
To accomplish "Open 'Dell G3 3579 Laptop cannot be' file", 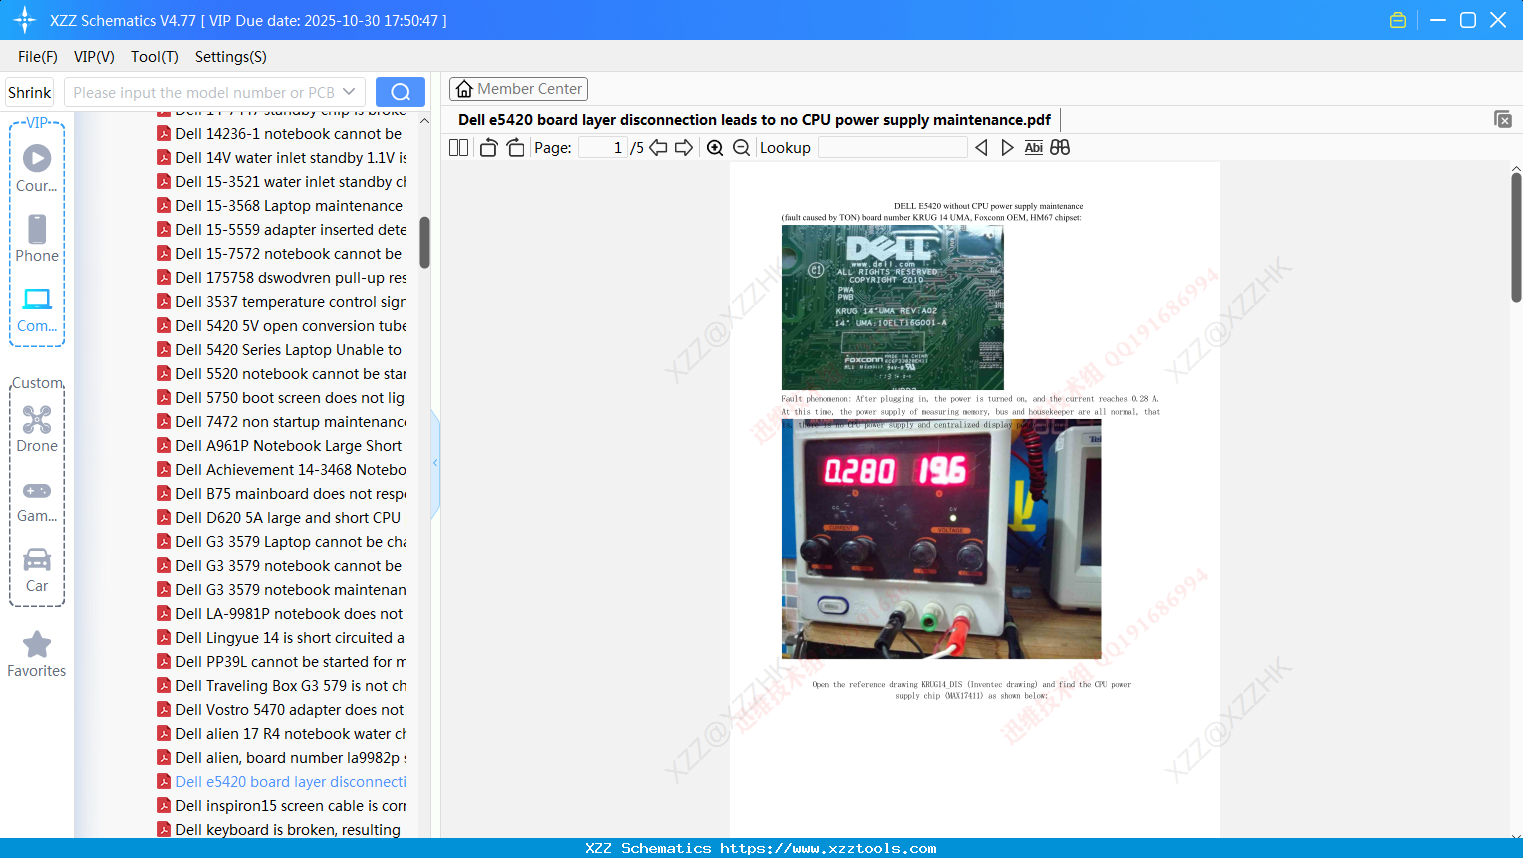I will 281,542.
